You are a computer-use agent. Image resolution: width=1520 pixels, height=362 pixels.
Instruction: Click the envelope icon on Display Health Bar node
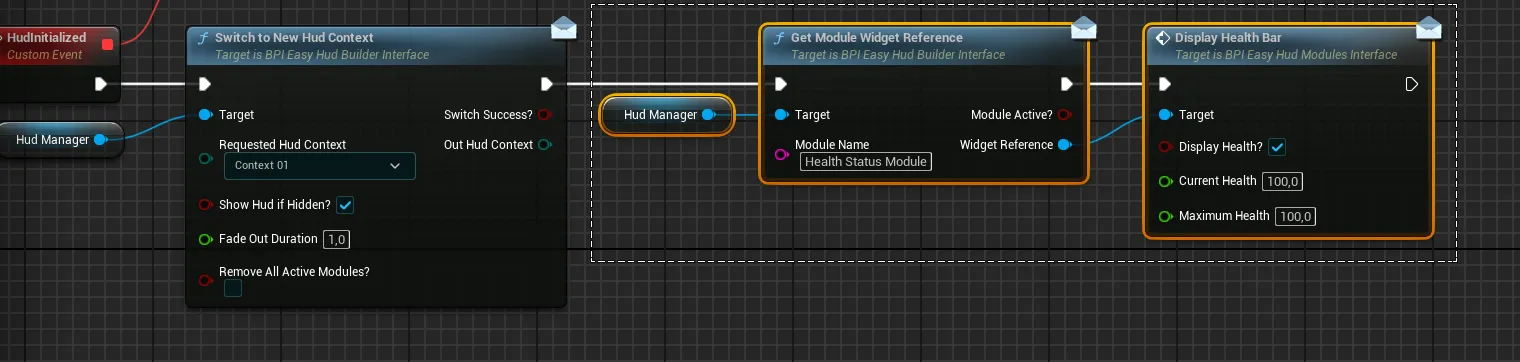(1429, 29)
